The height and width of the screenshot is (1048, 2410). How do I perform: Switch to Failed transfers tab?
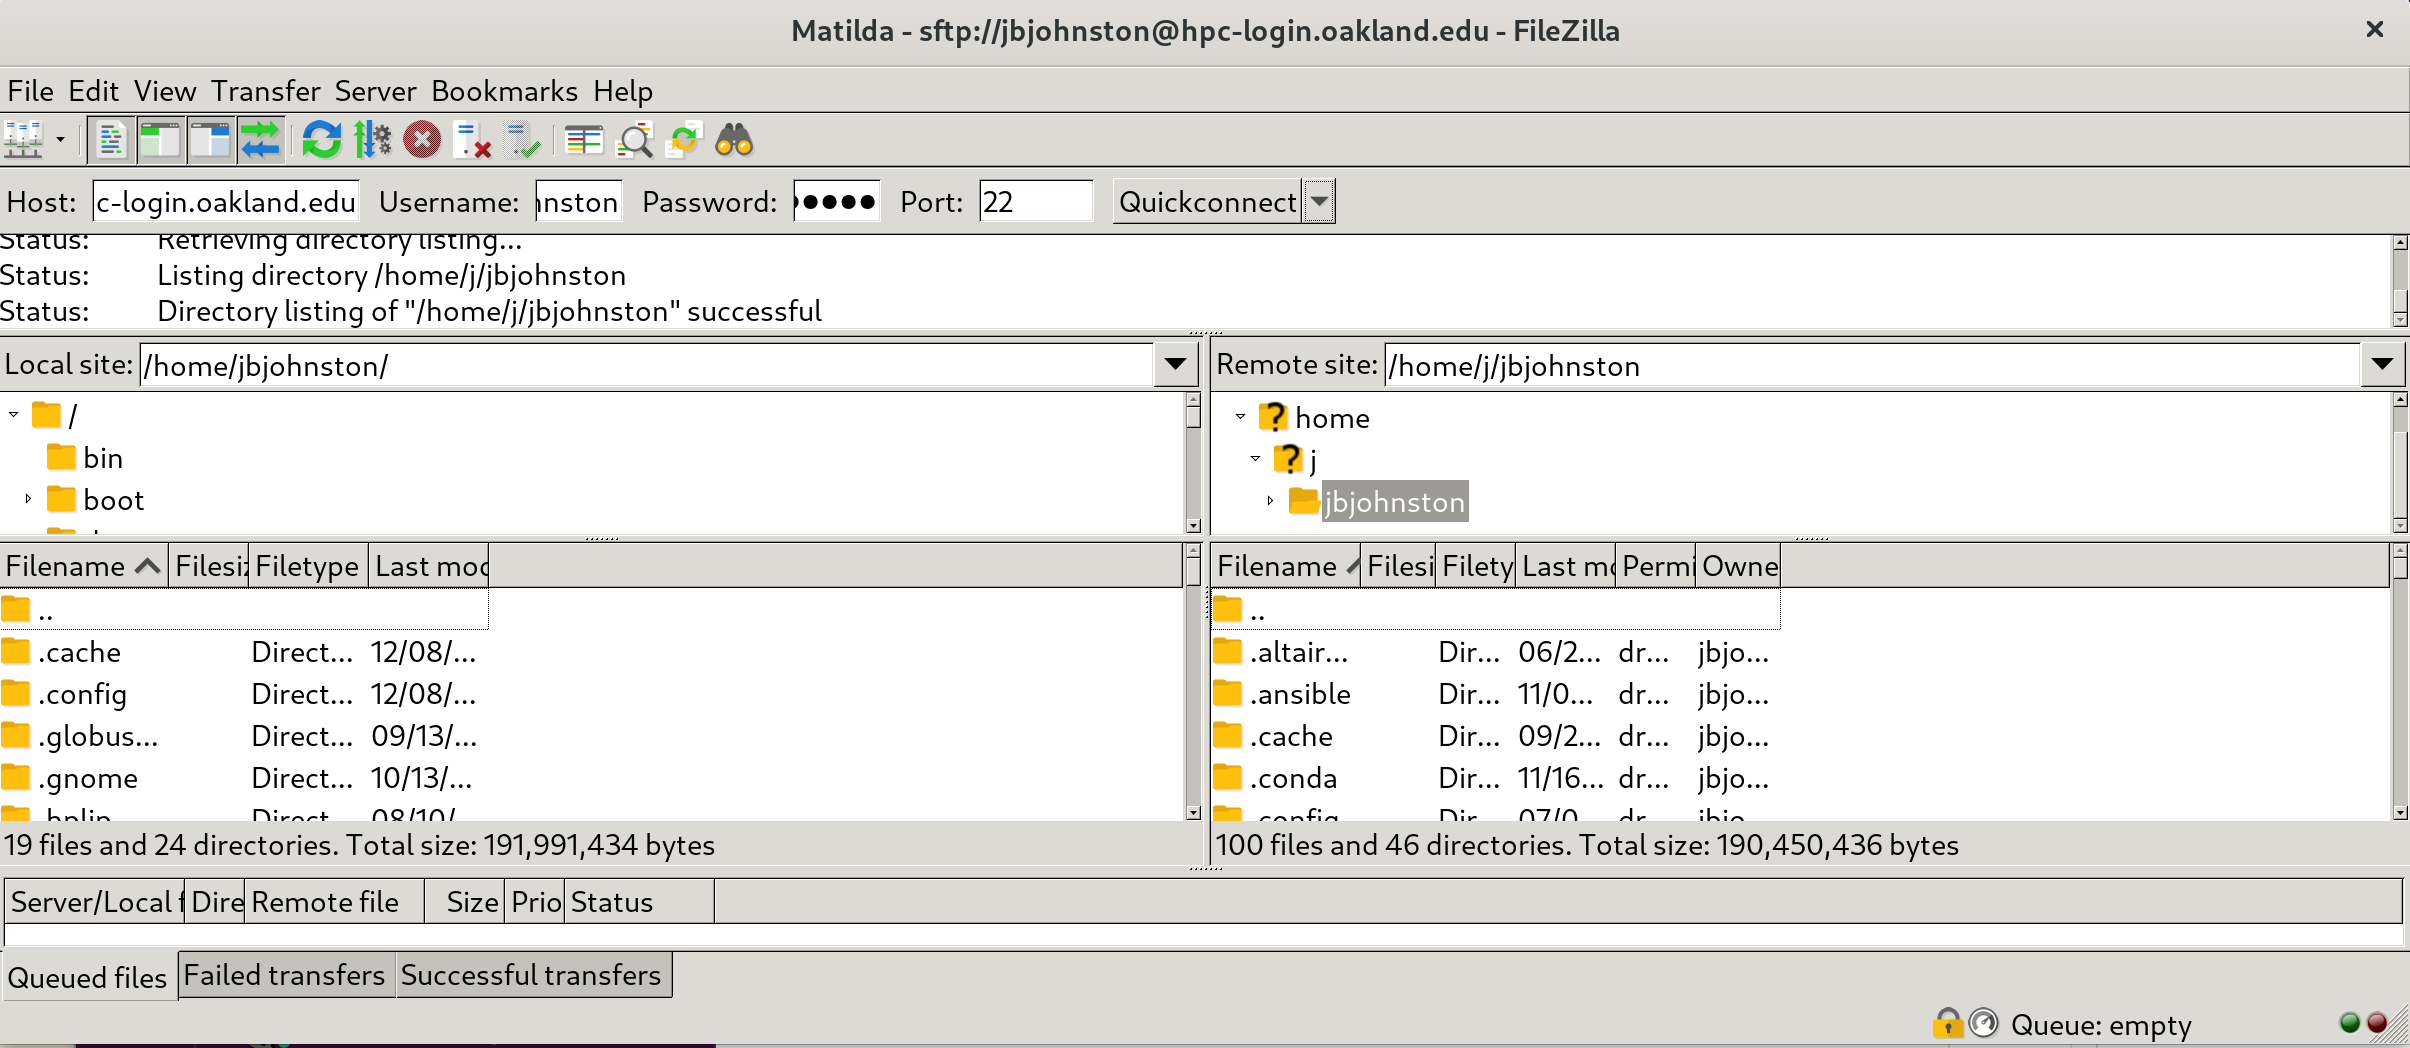click(x=285, y=975)
